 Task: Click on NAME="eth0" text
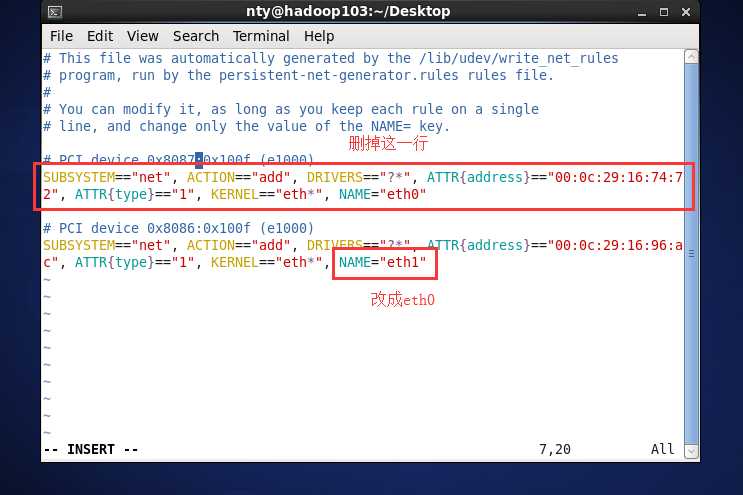pyautogui.click(x=382, y=194)
